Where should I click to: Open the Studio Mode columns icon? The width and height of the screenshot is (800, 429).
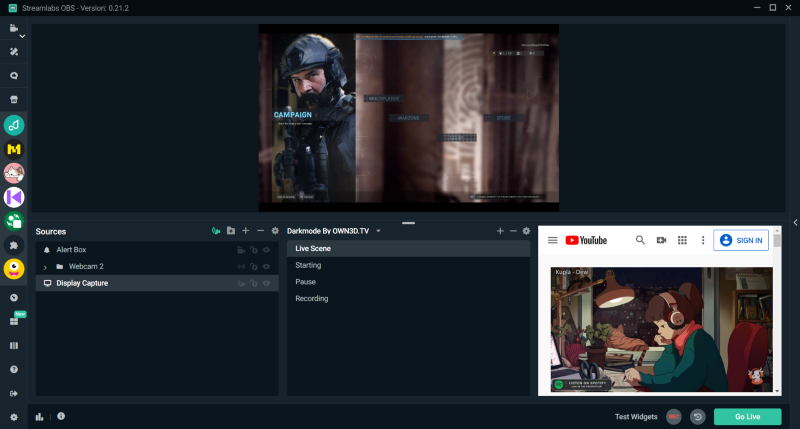coord(14,345)
